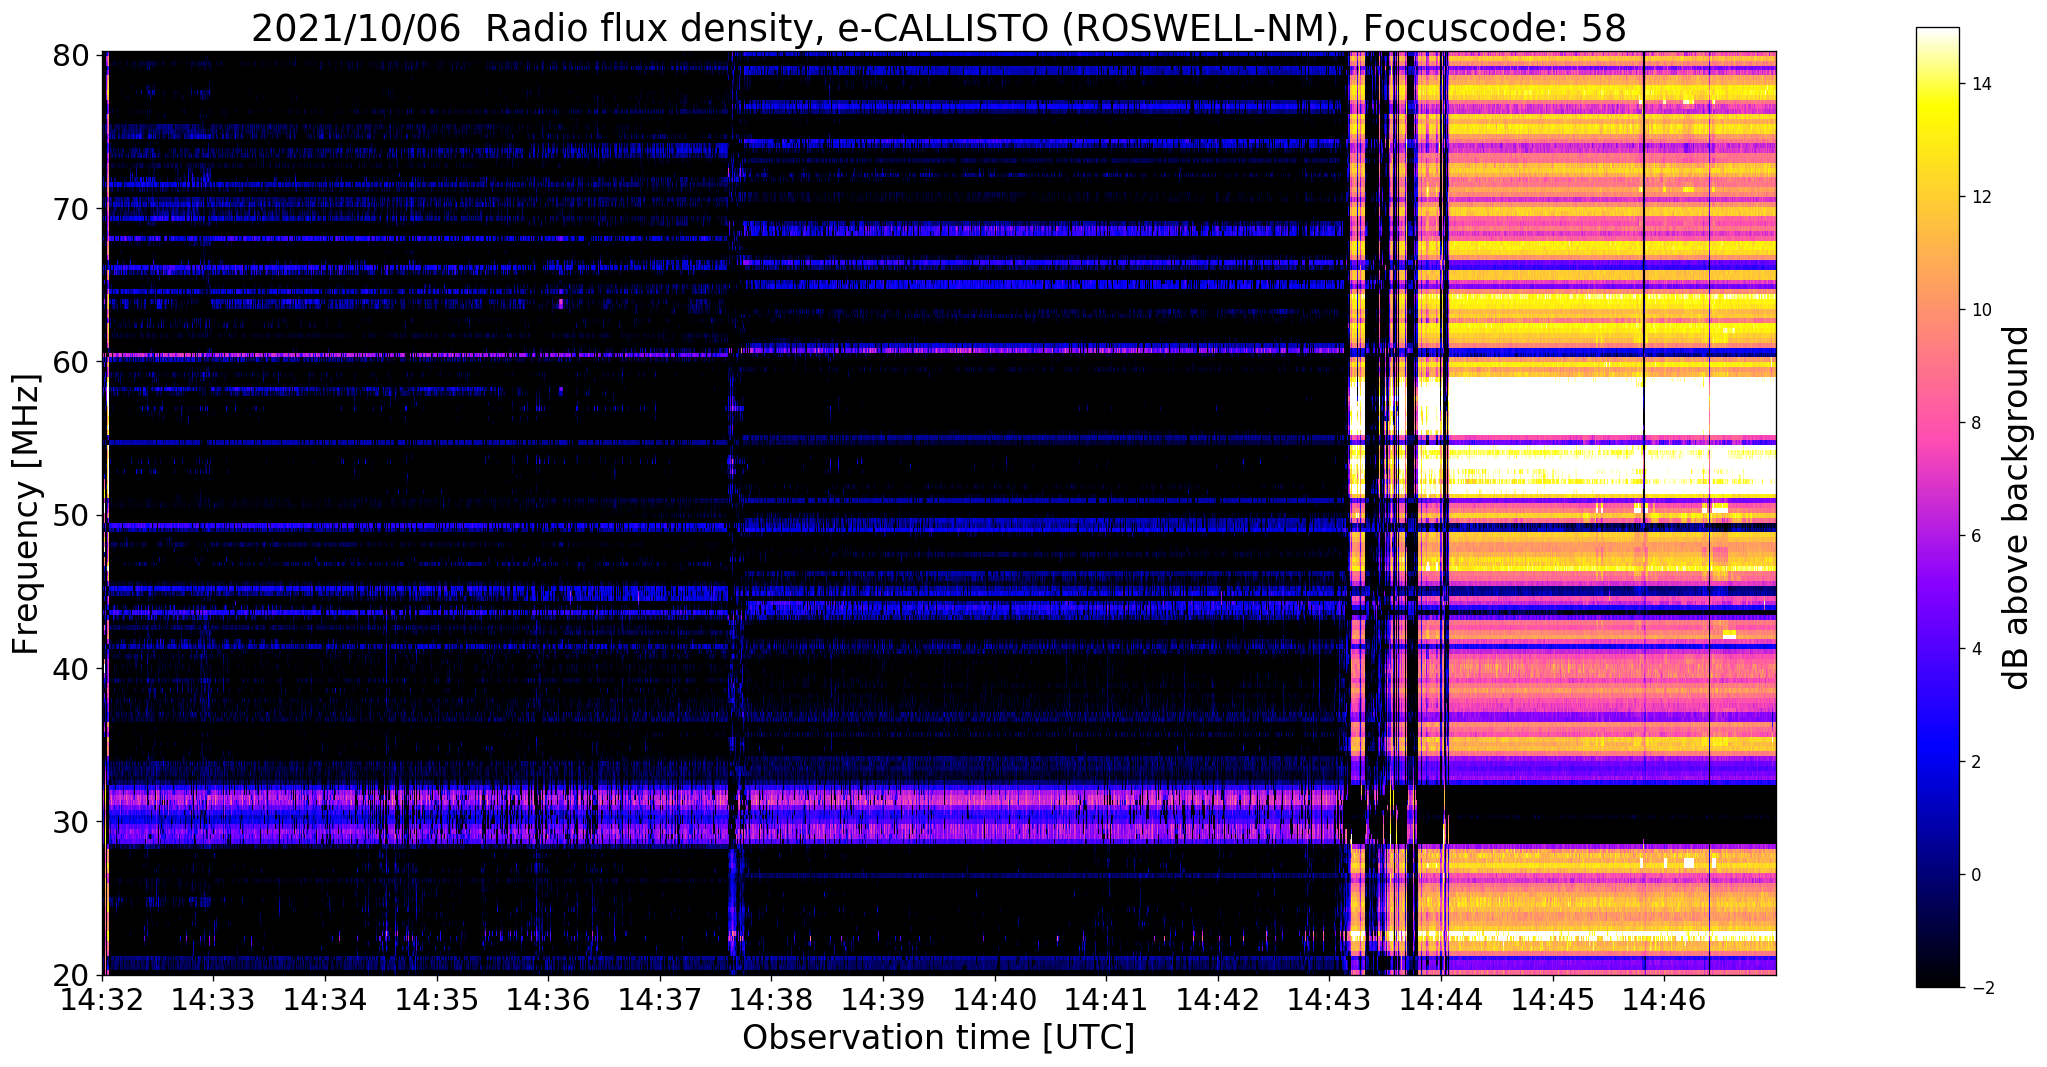Click the 14:34 time tick label
Image resolution: width=2047 pixels, height=1067 pixels.
click(x=324, y=998)
